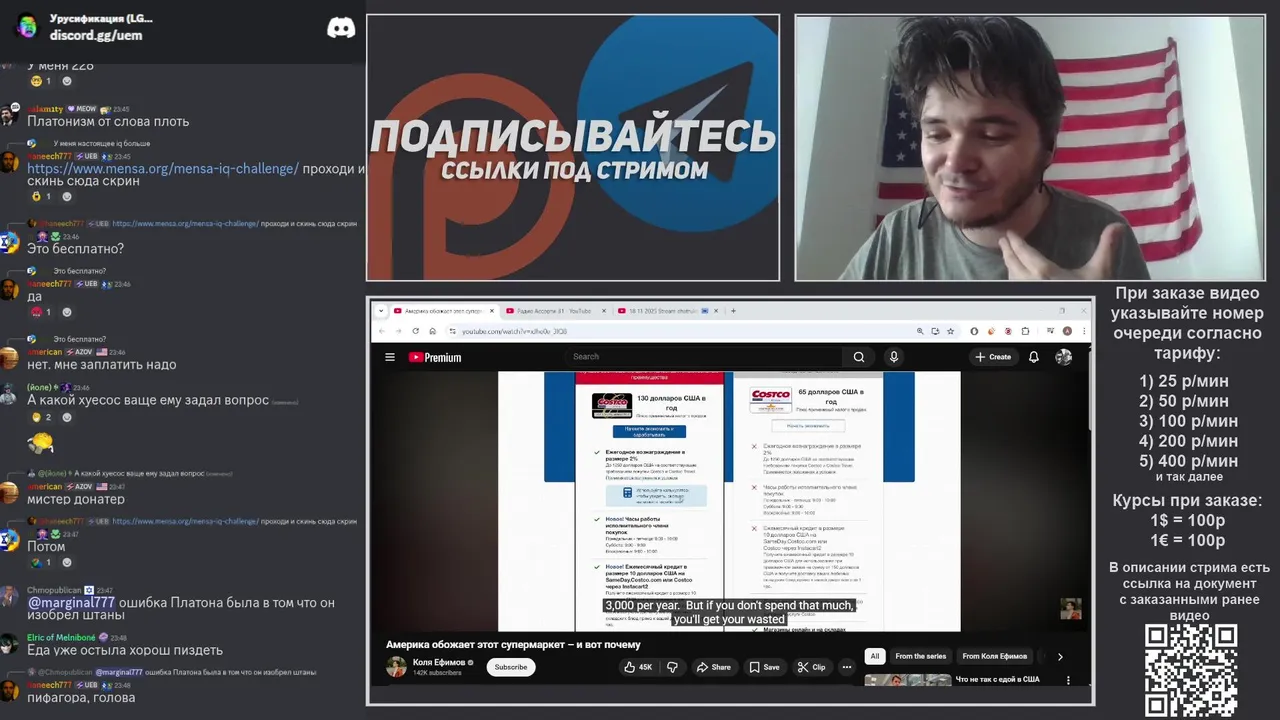Share the video via Share button
1280x720 pixels.
pos(713,667)
